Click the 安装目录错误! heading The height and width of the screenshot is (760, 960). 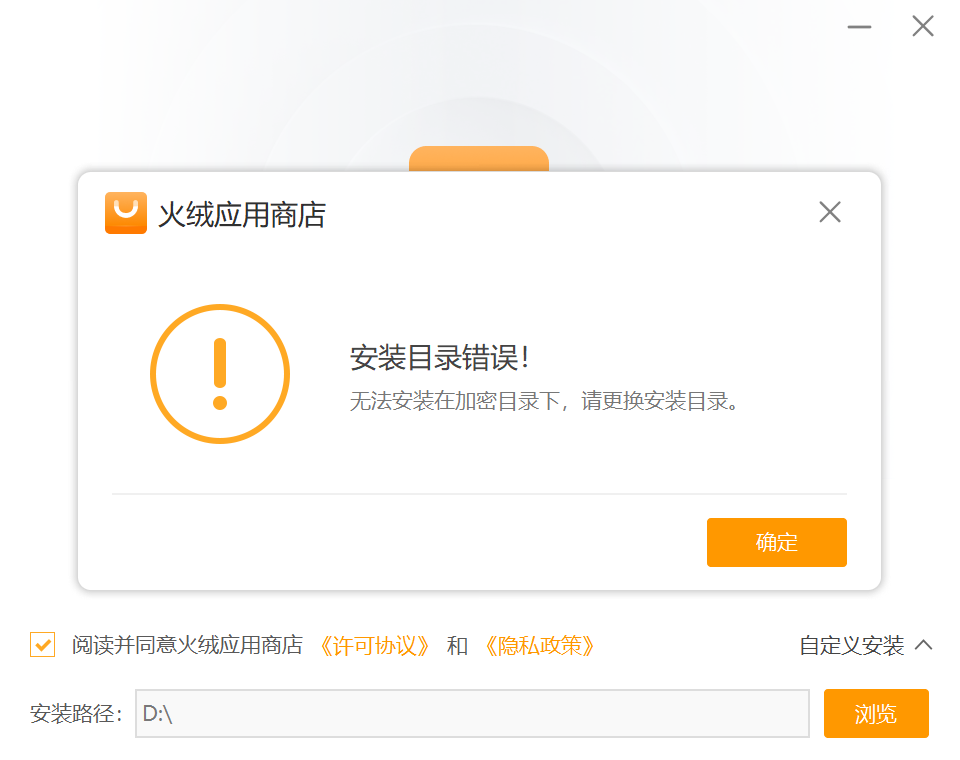[439, 358]
